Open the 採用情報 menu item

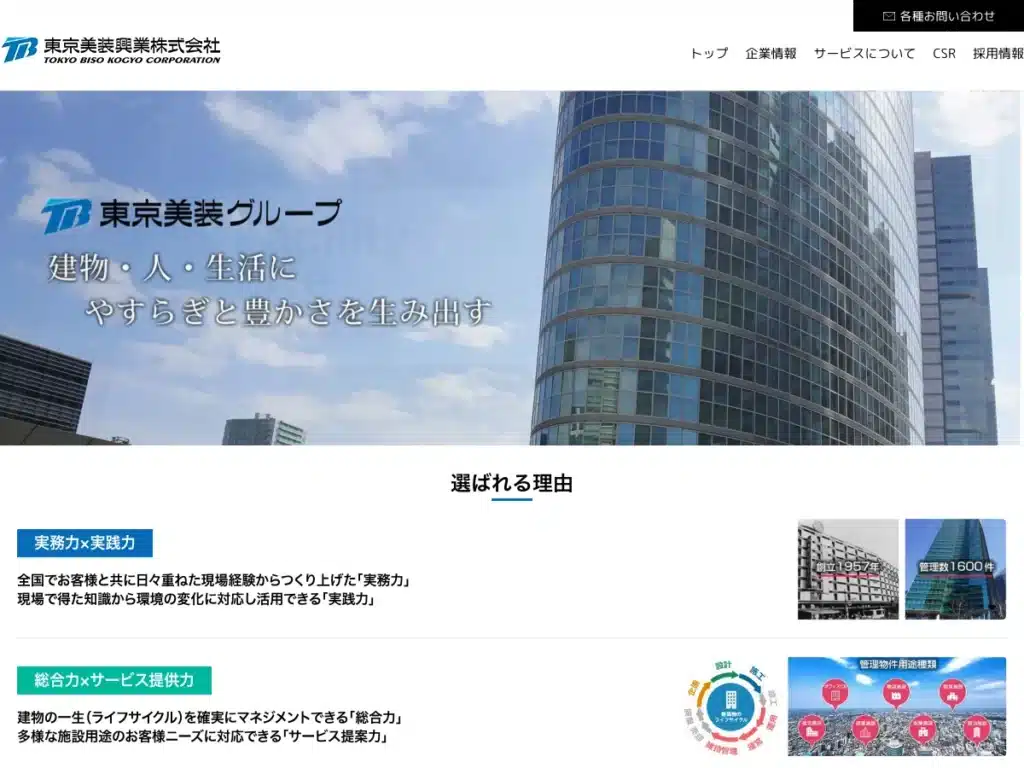pos(998,54)
